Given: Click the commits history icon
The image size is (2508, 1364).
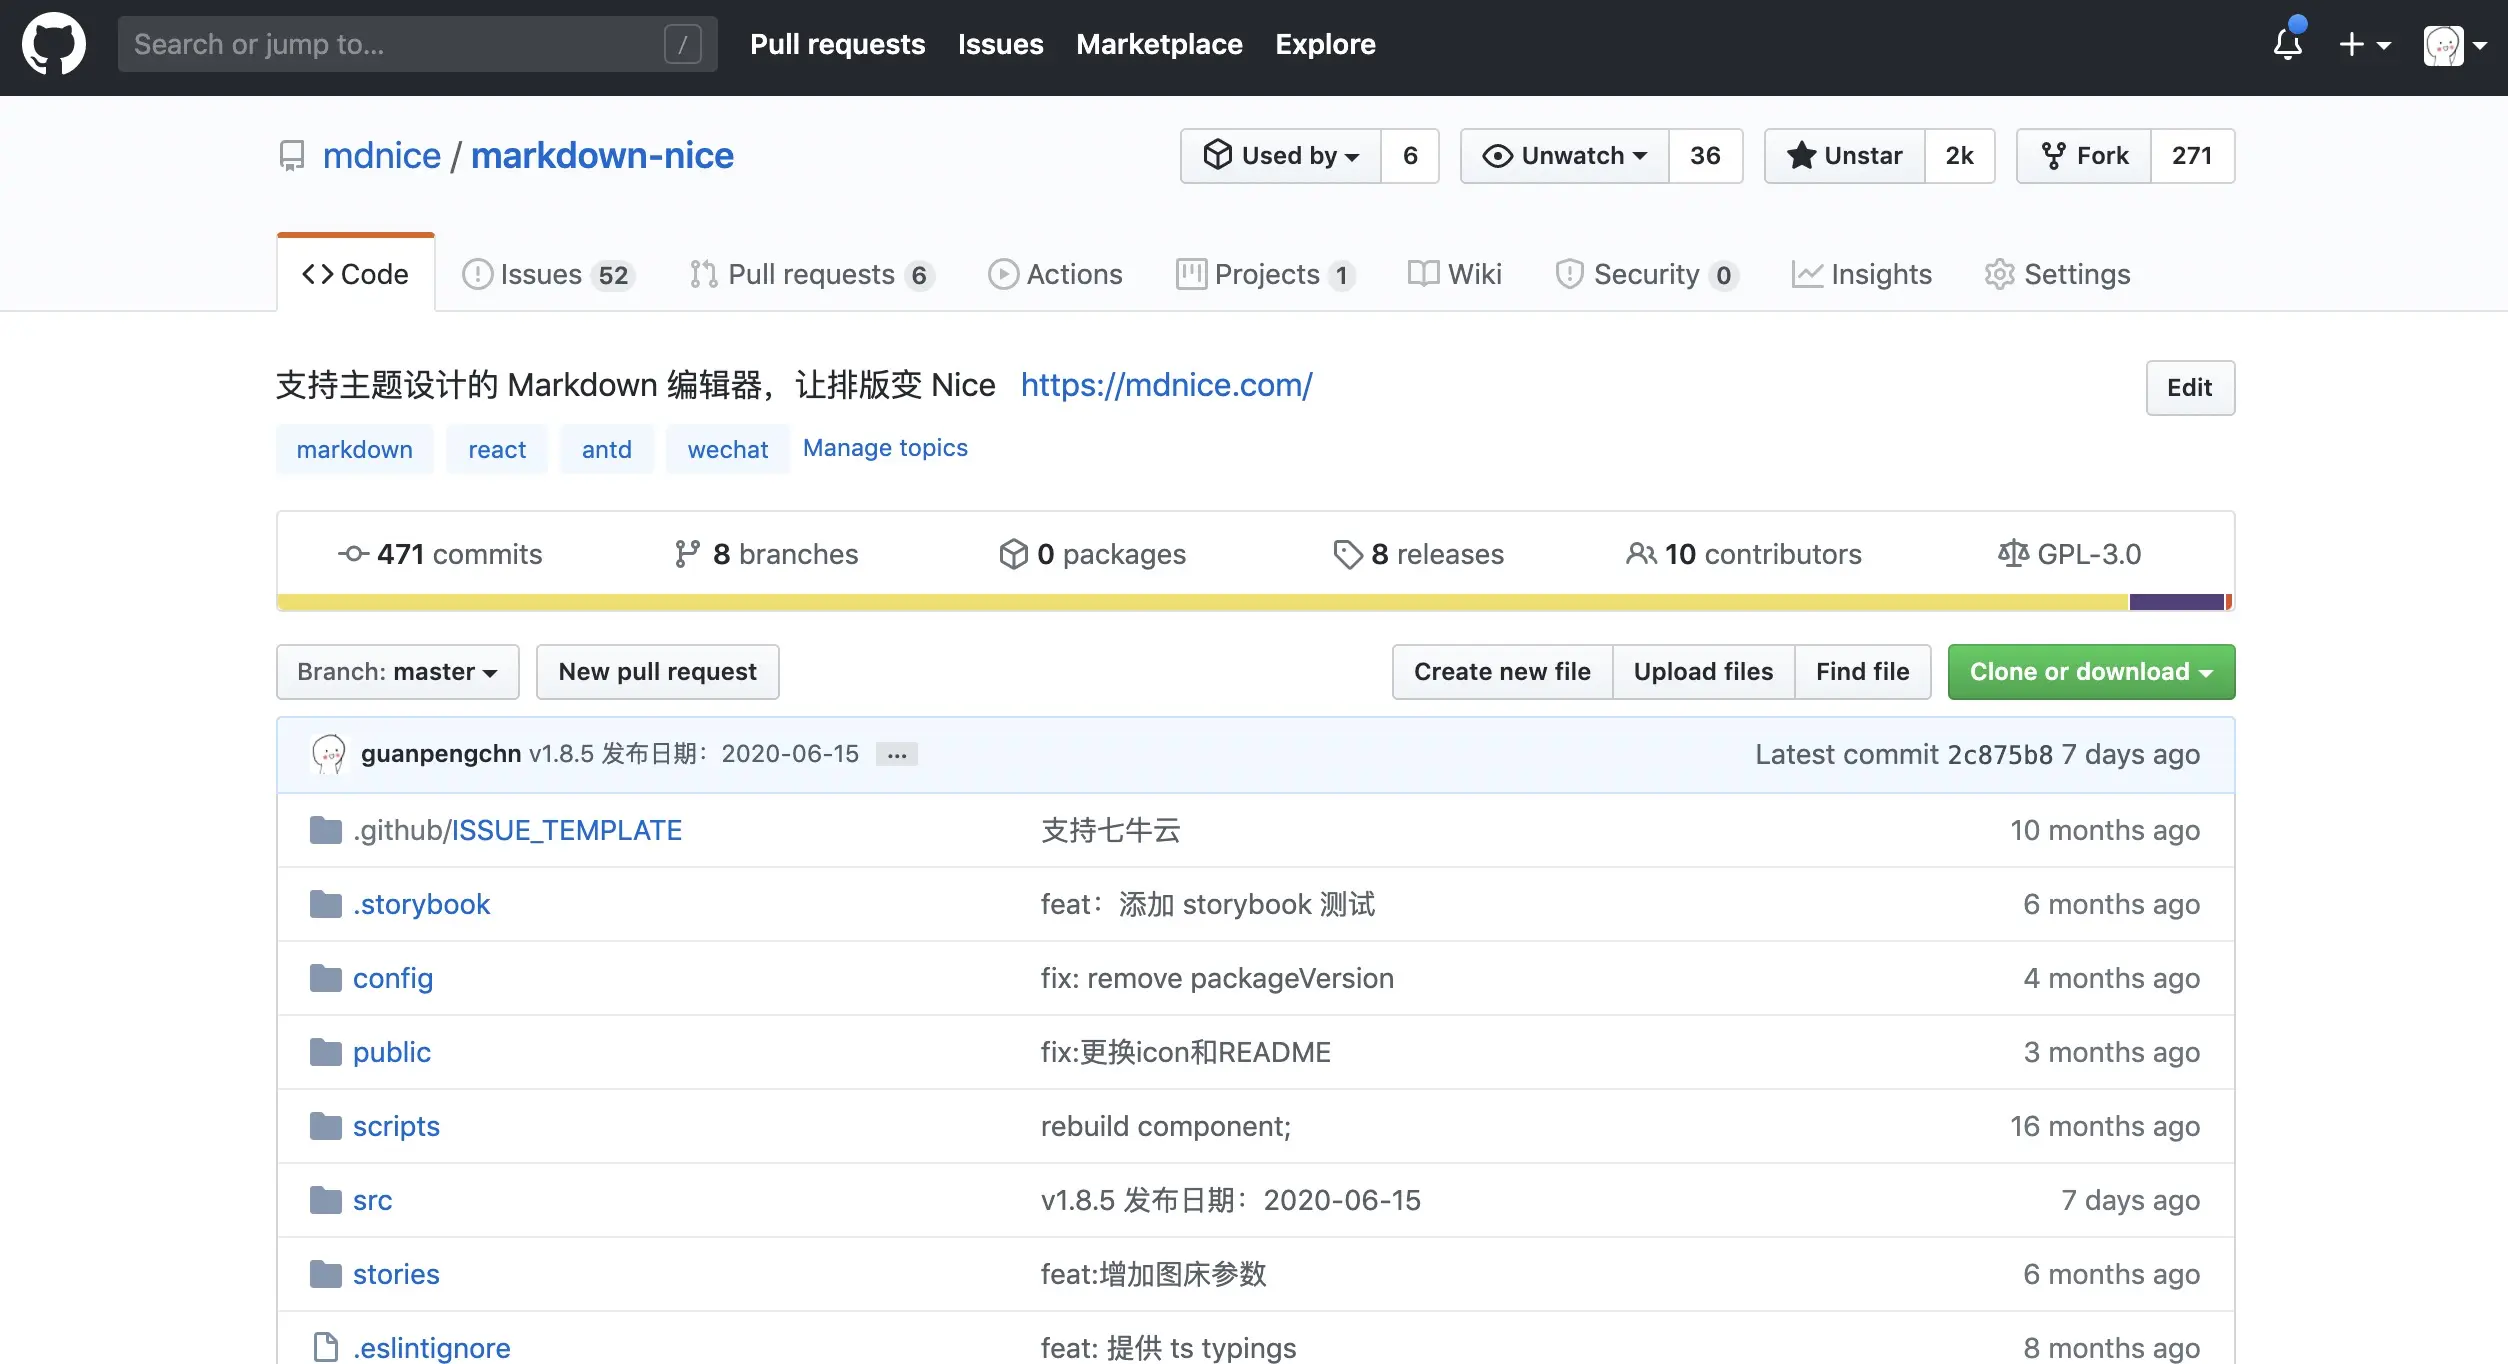Looking at the screenshot, I should 353,554.
